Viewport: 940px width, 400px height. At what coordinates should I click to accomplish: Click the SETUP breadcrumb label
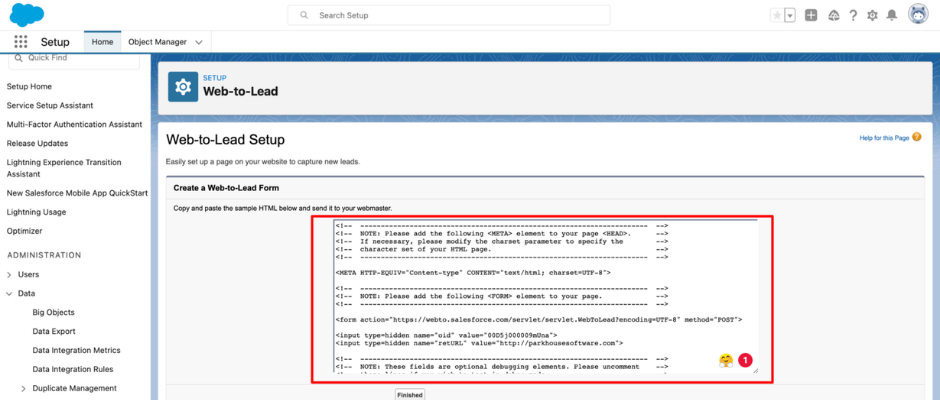pyautogui.click(x=215, y=78)
